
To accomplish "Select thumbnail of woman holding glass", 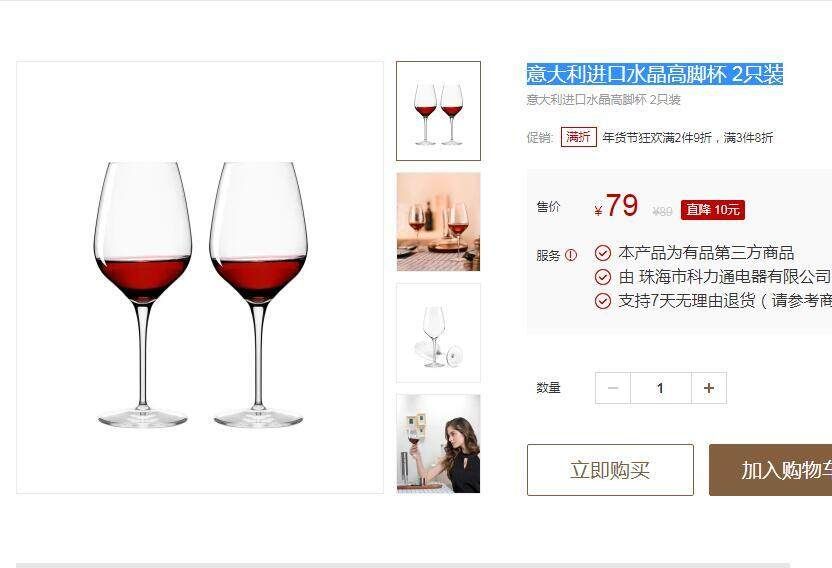I will pyautogui.click(x=438, y=443).
